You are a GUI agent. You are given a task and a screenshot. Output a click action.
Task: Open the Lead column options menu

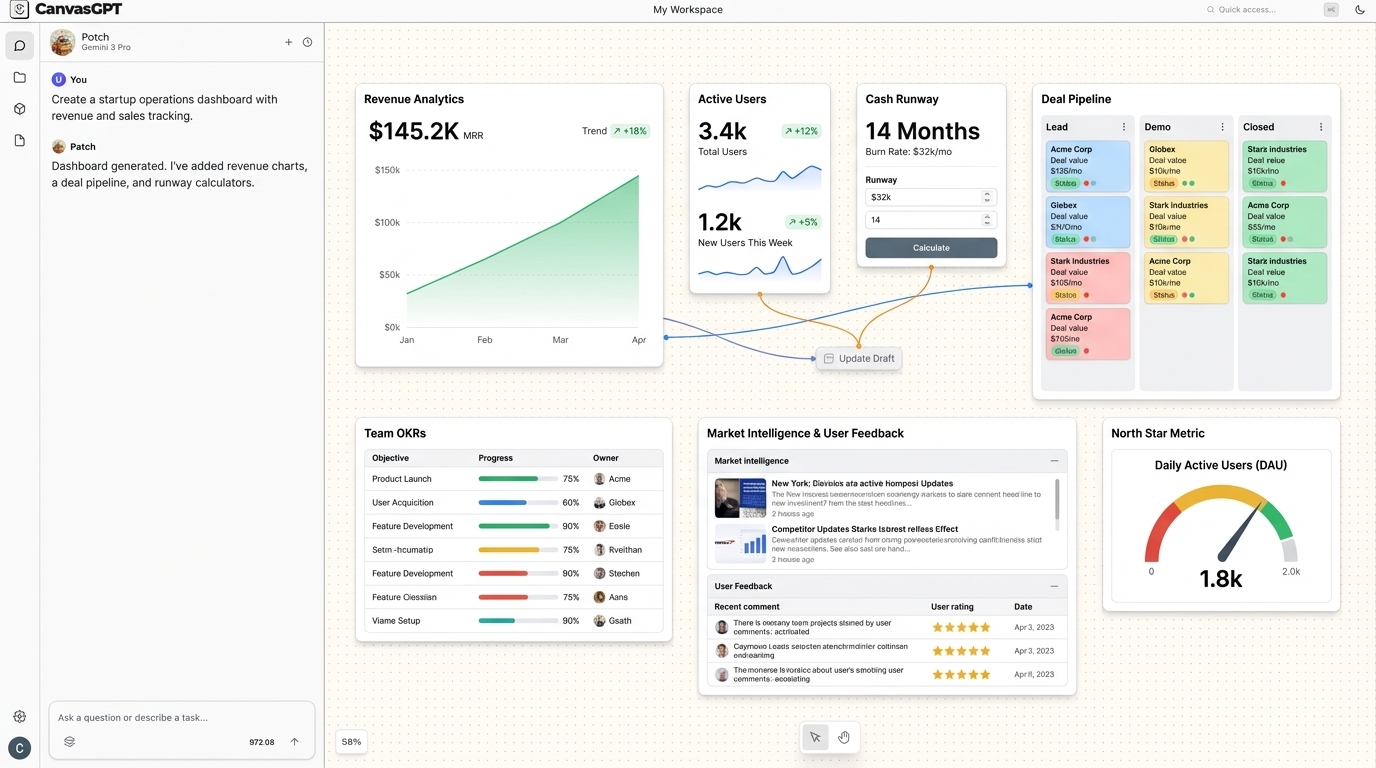[x=1124, y=127]
